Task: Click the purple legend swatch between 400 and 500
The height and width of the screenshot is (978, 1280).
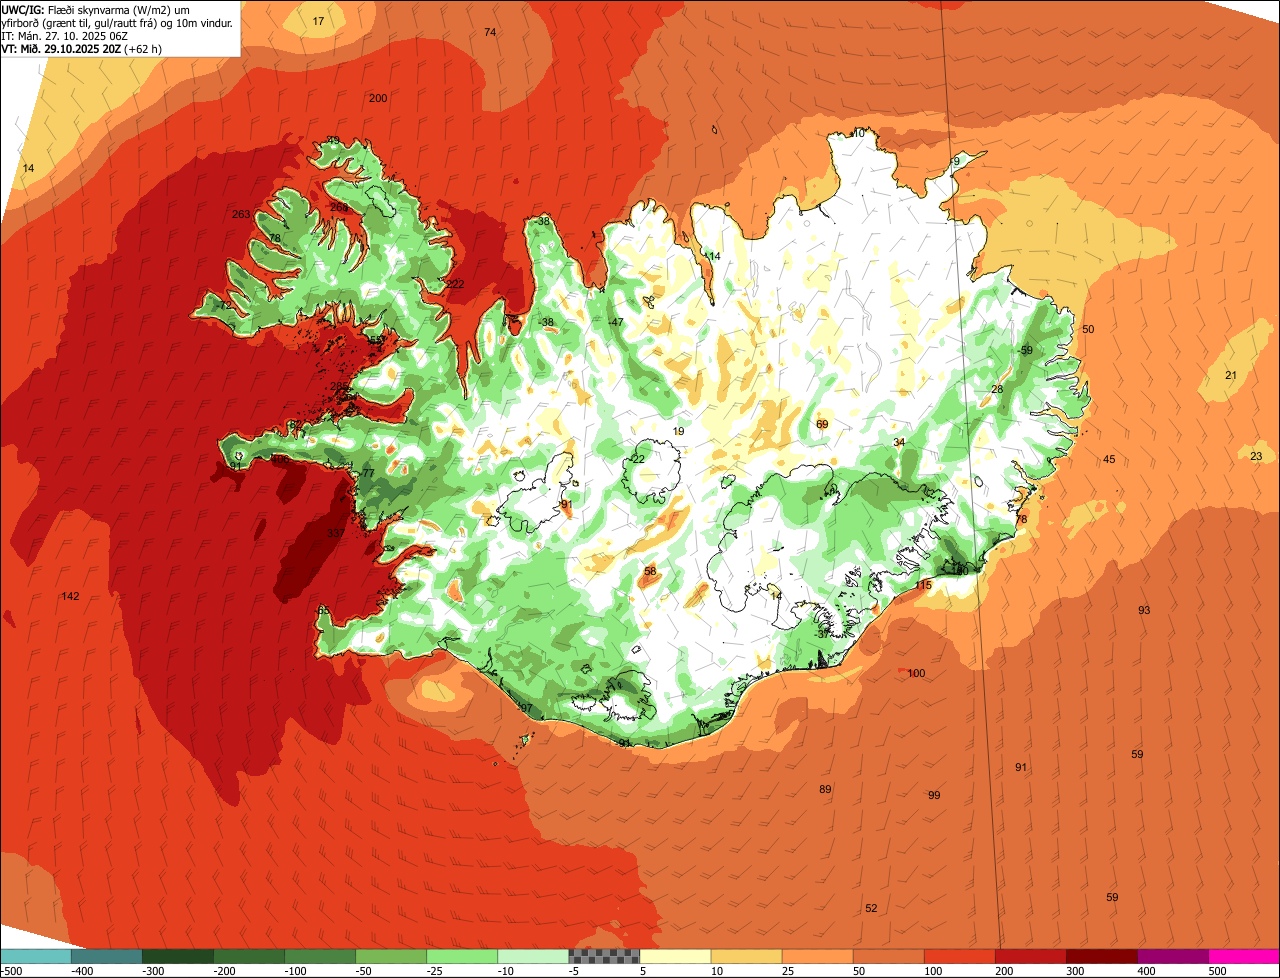Action: click(1172, 956)
